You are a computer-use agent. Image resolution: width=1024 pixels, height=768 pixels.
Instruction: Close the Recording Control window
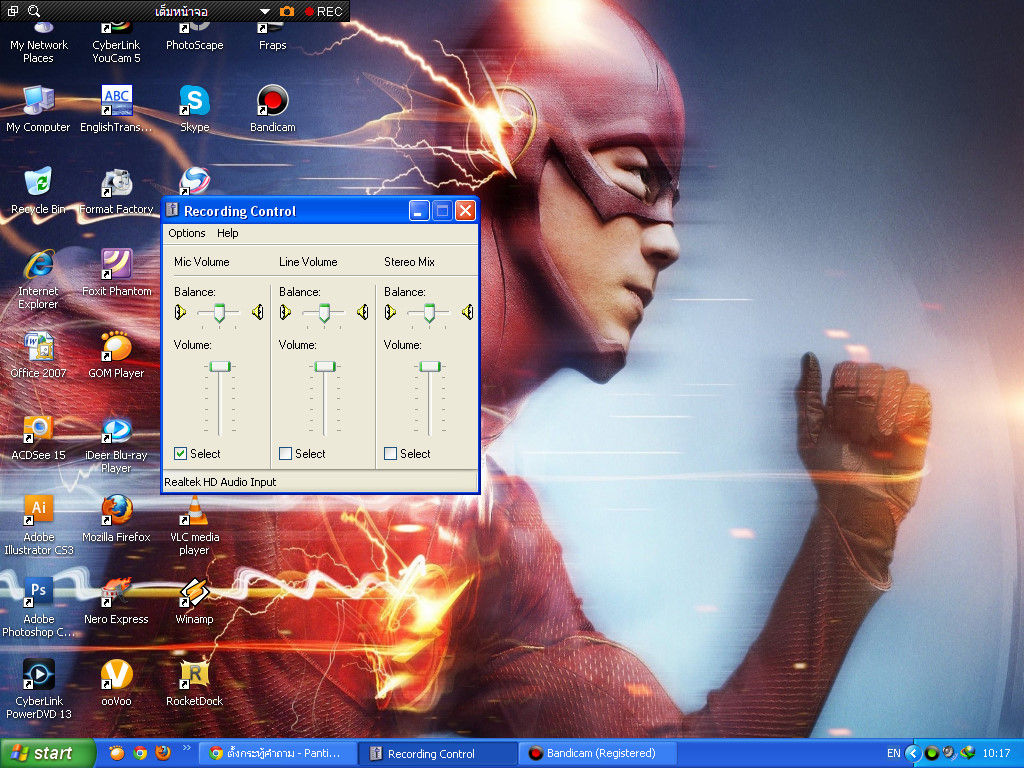coord(465,210)
